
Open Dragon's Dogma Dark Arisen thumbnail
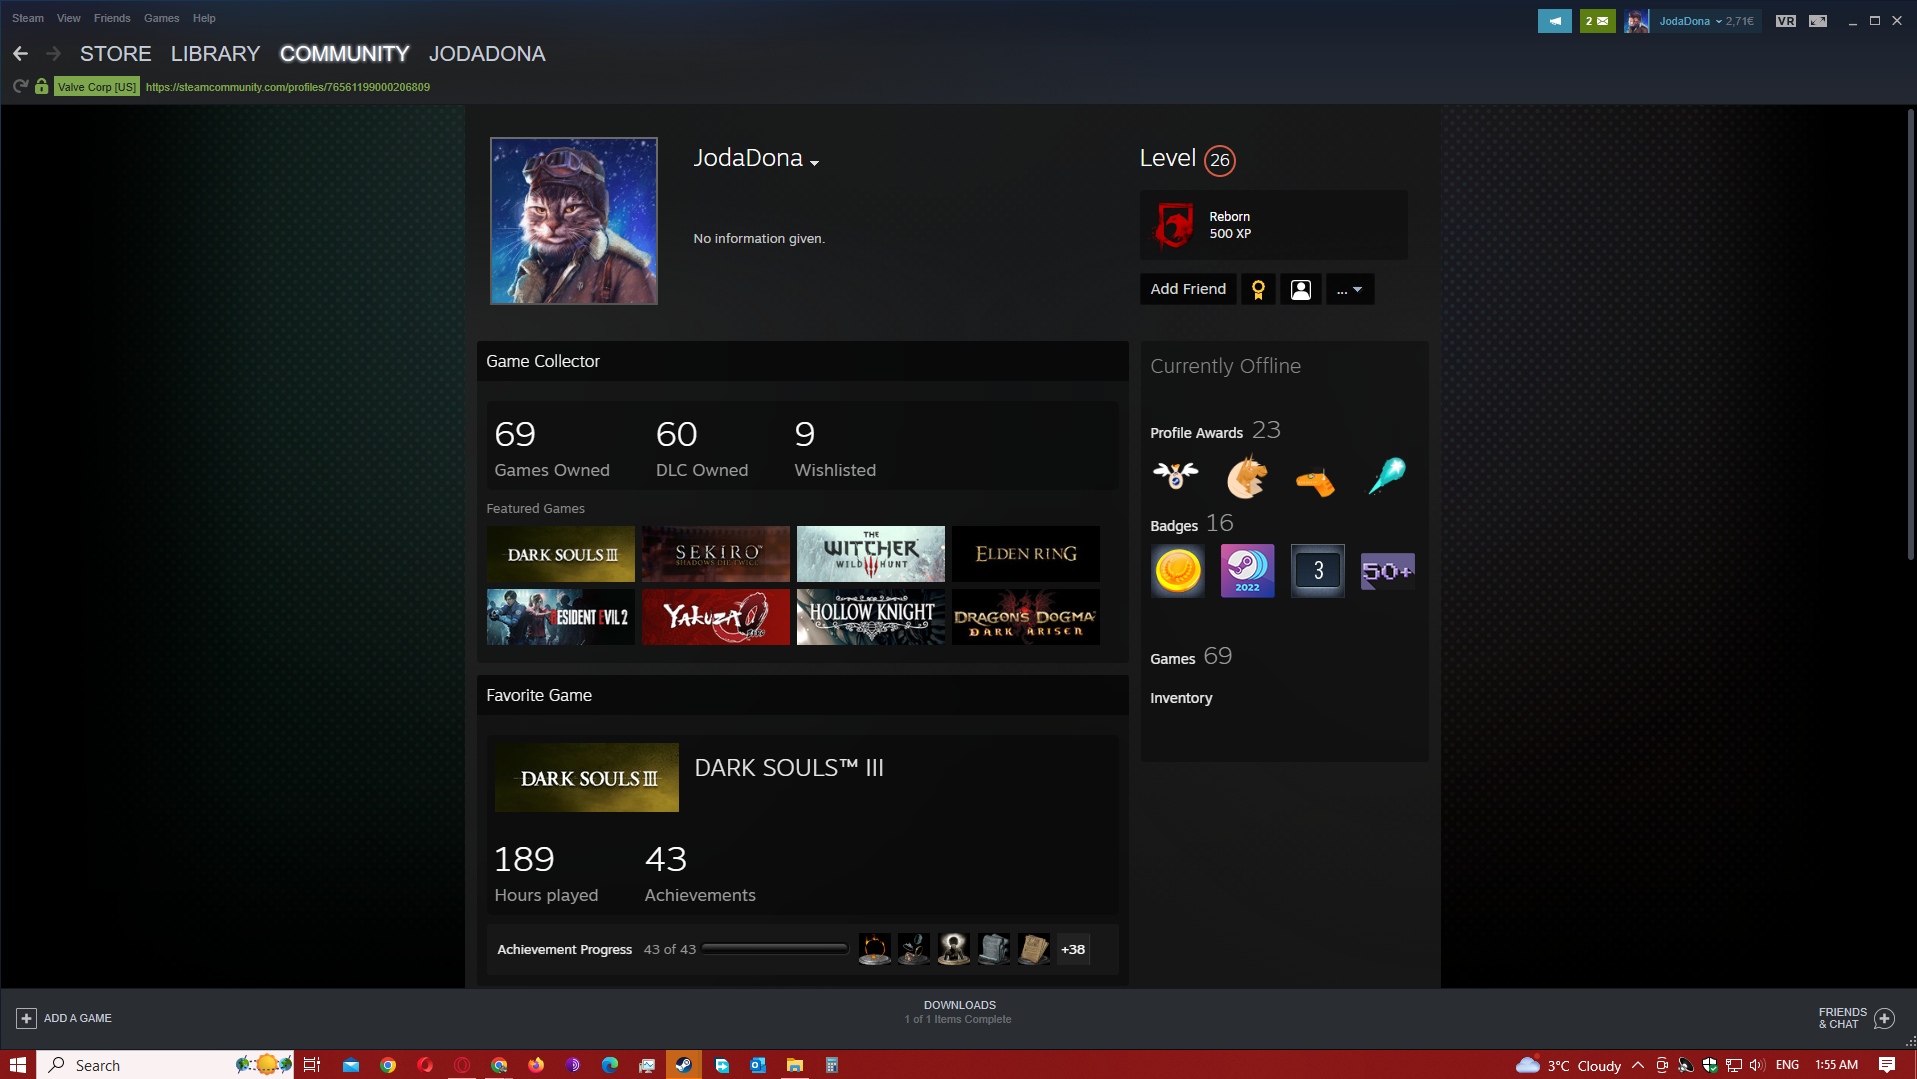point(1026,617)
